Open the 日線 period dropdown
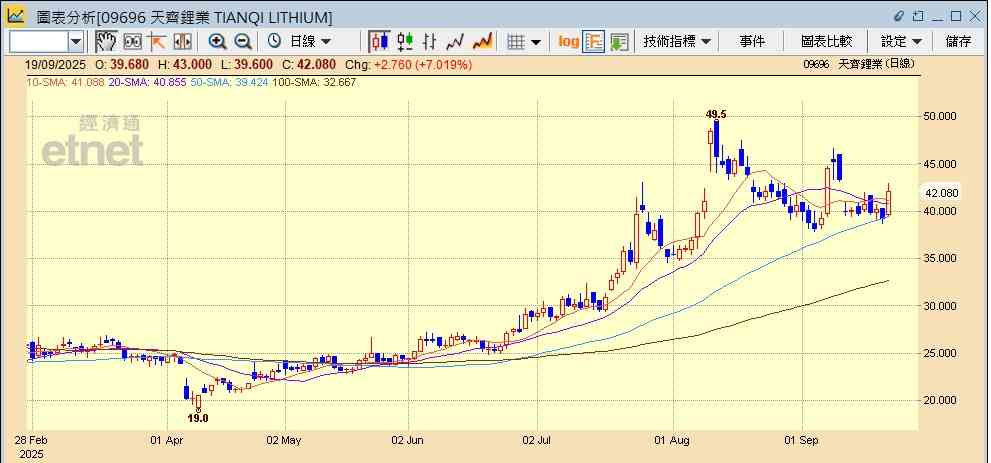This screenshot has width=991, height=463. click(310, 42)
